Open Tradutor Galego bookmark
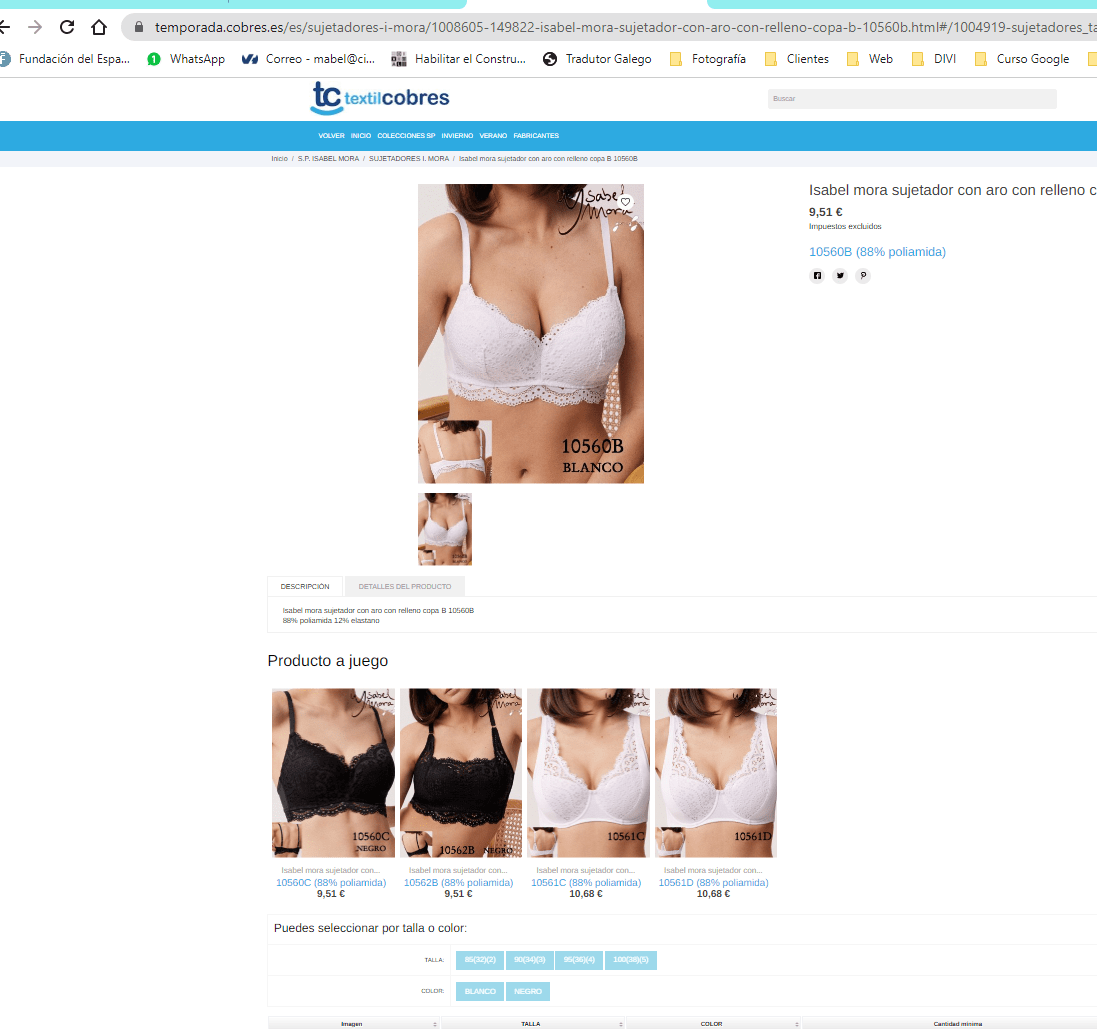Image resolution: width=1097 pixels, height=1029 pixels. [x=597, y=59]
